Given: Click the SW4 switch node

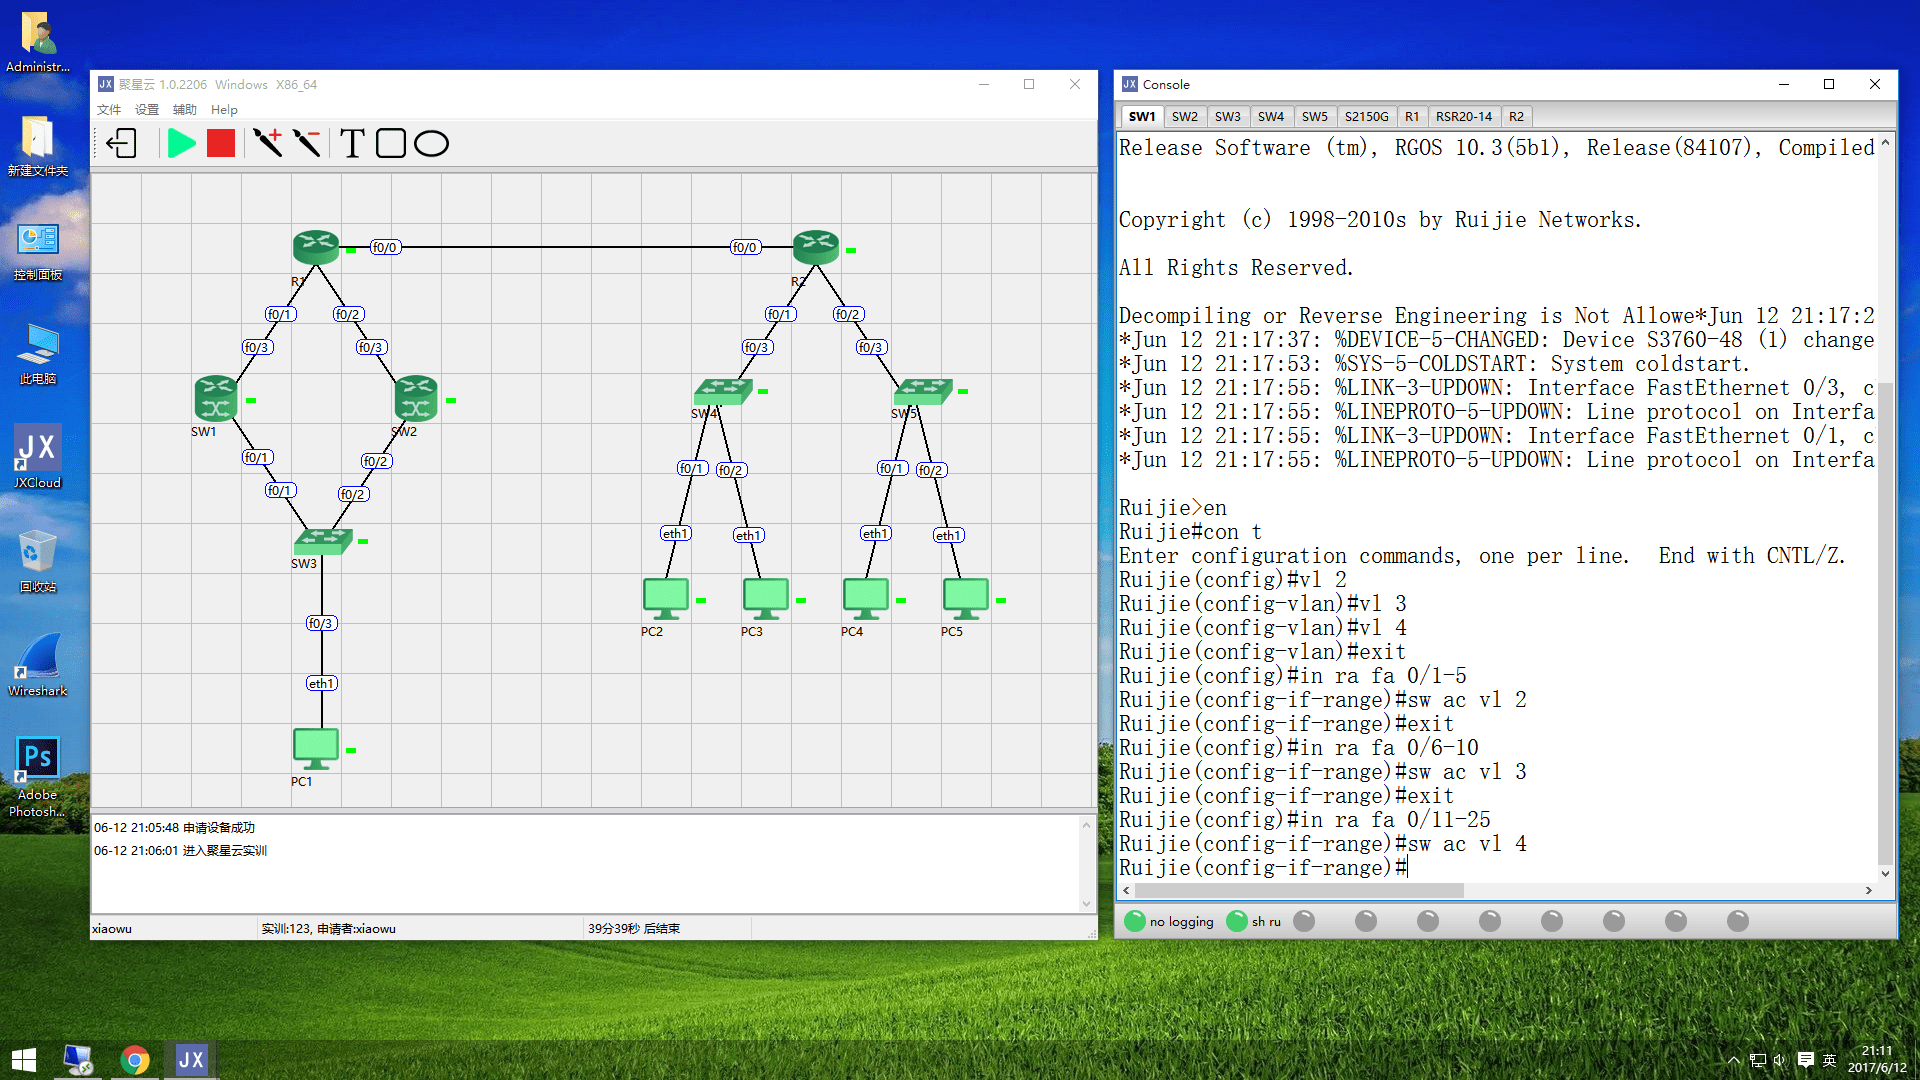Looking at the screenshot, I should point(722,391).
